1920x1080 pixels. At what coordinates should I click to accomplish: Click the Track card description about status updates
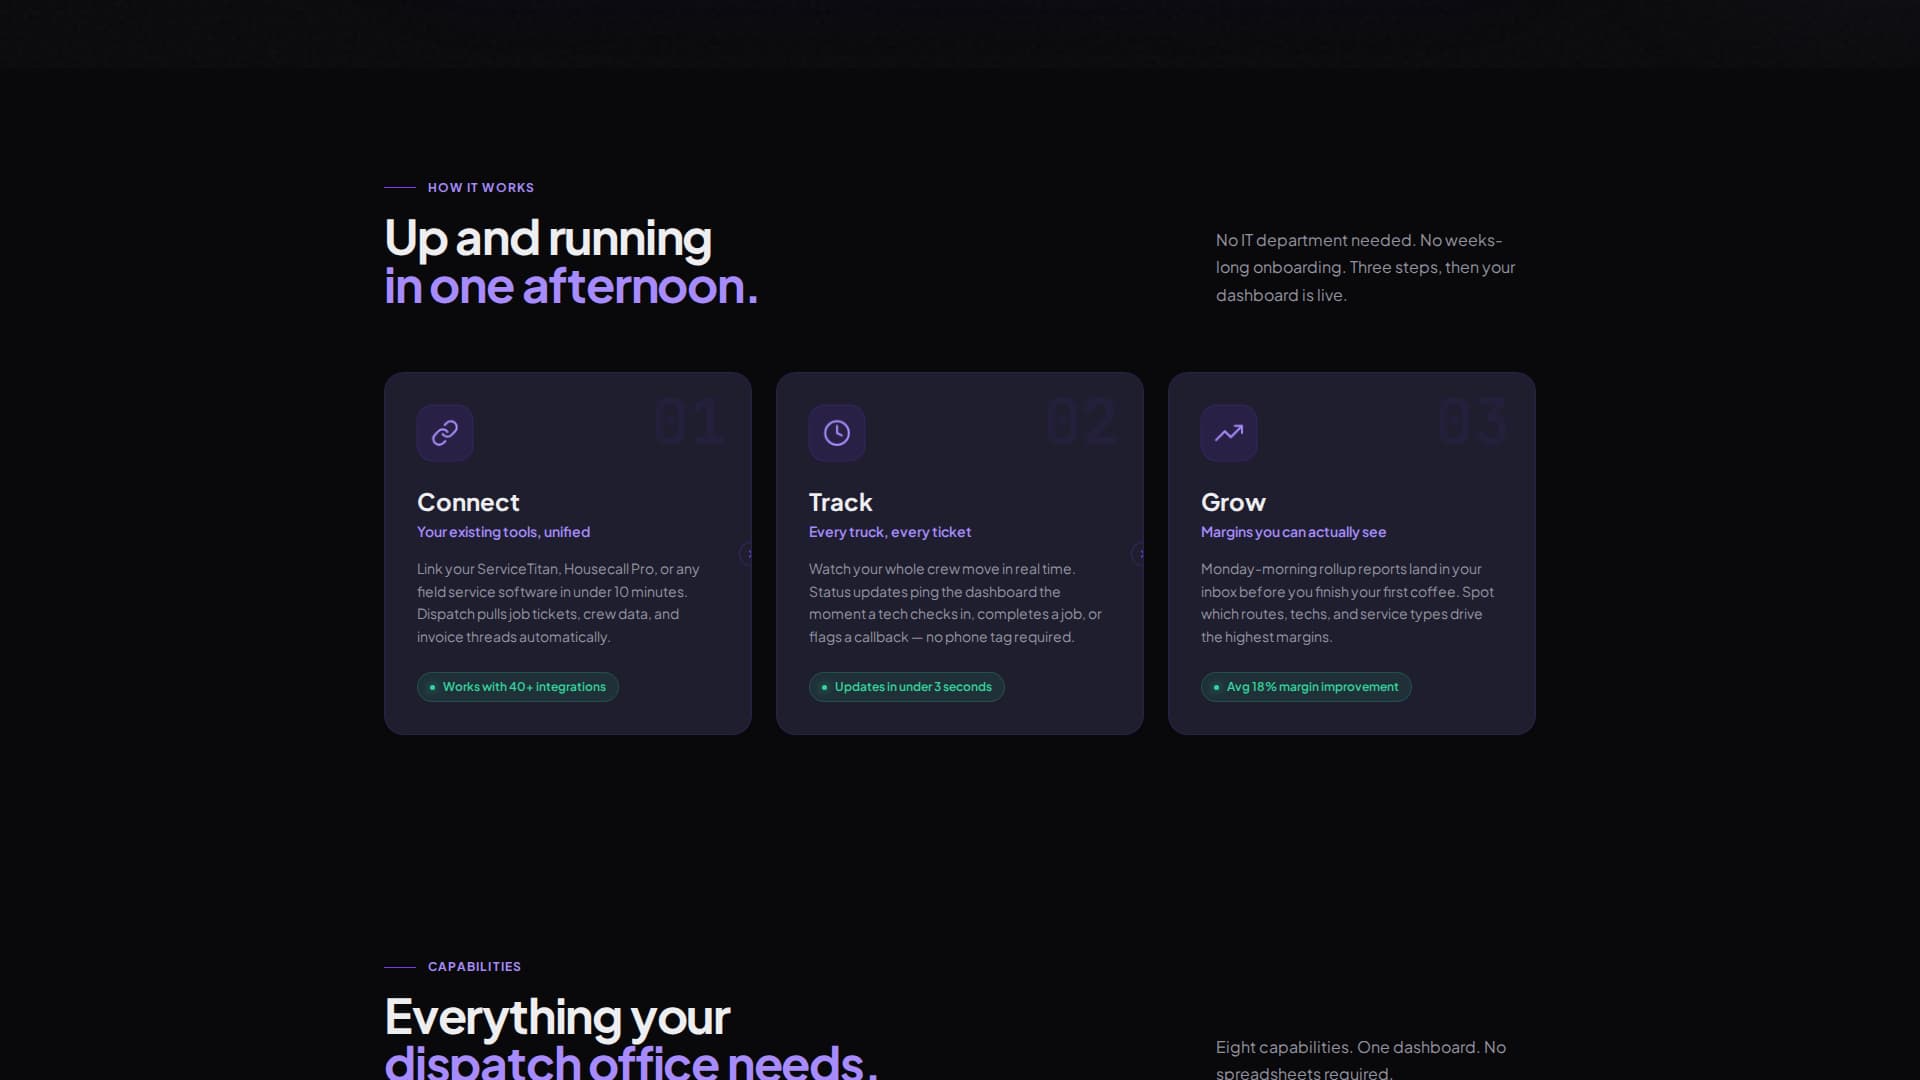coord(955,603)
